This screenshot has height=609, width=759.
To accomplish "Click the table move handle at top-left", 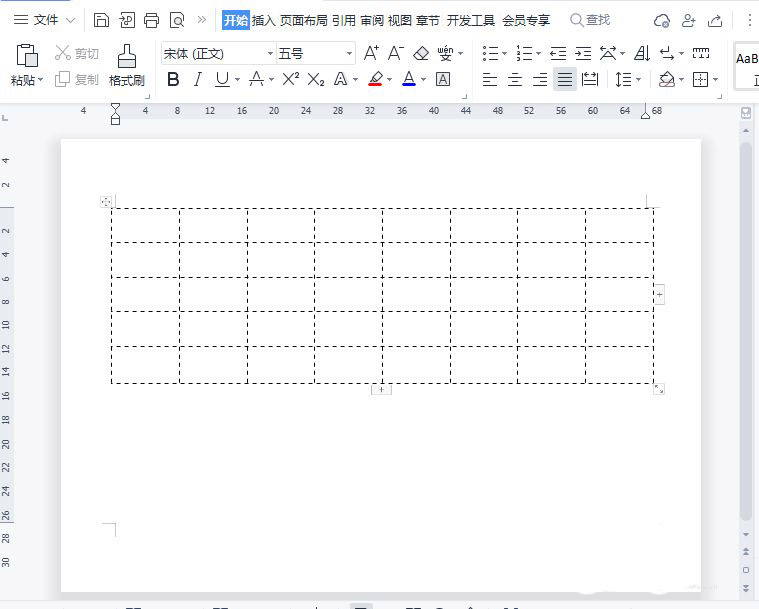I will pos(106,202).
